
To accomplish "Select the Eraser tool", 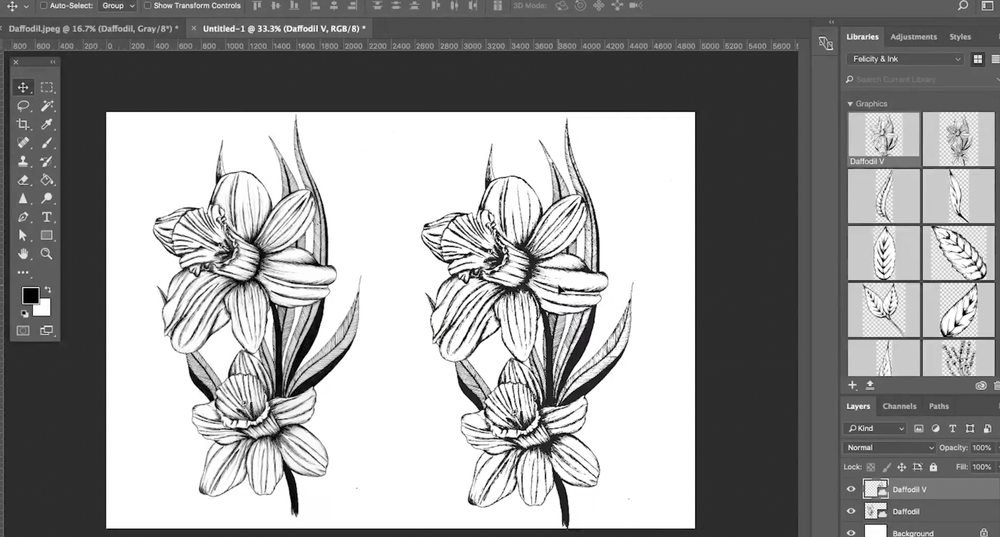I will (23, 180).
